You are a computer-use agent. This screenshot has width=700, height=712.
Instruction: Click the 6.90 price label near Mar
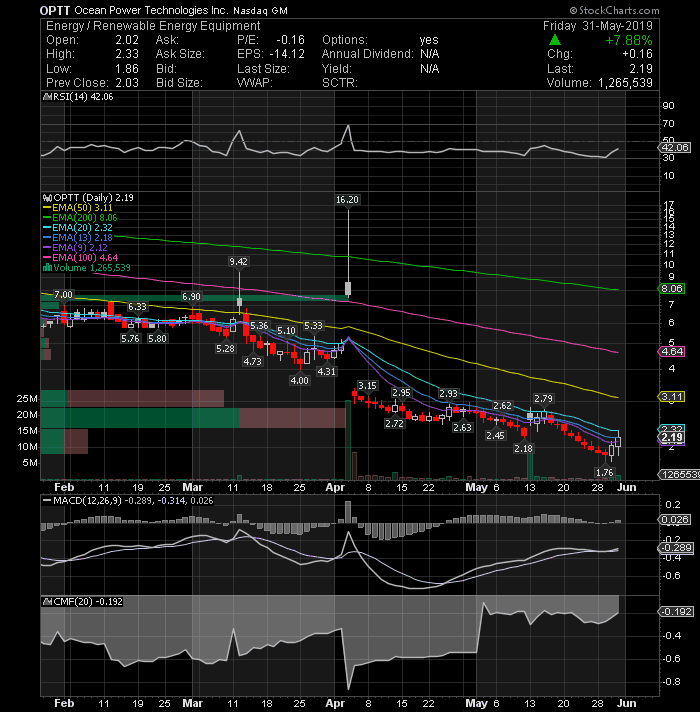coord(191,297)
